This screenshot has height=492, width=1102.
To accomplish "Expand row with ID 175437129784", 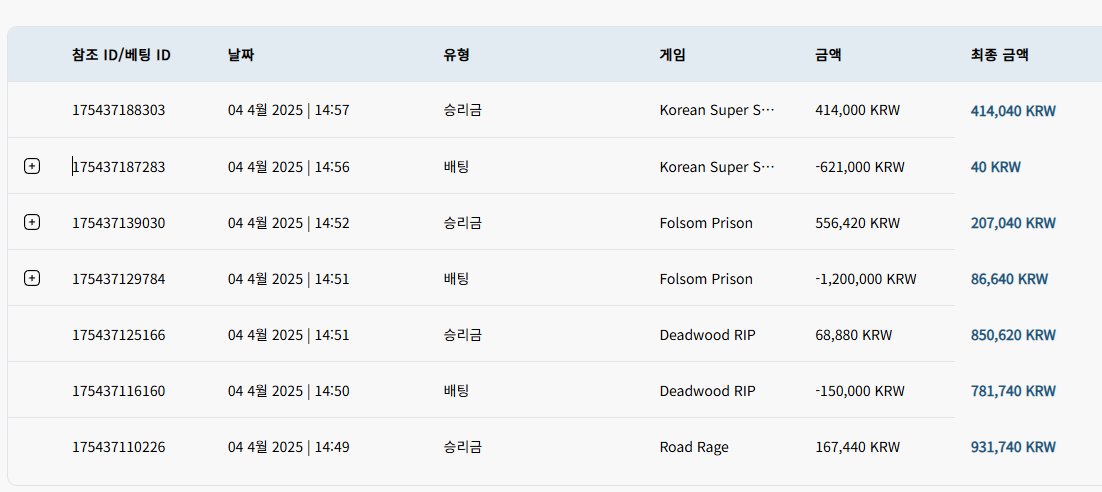I will pos(32,278).
